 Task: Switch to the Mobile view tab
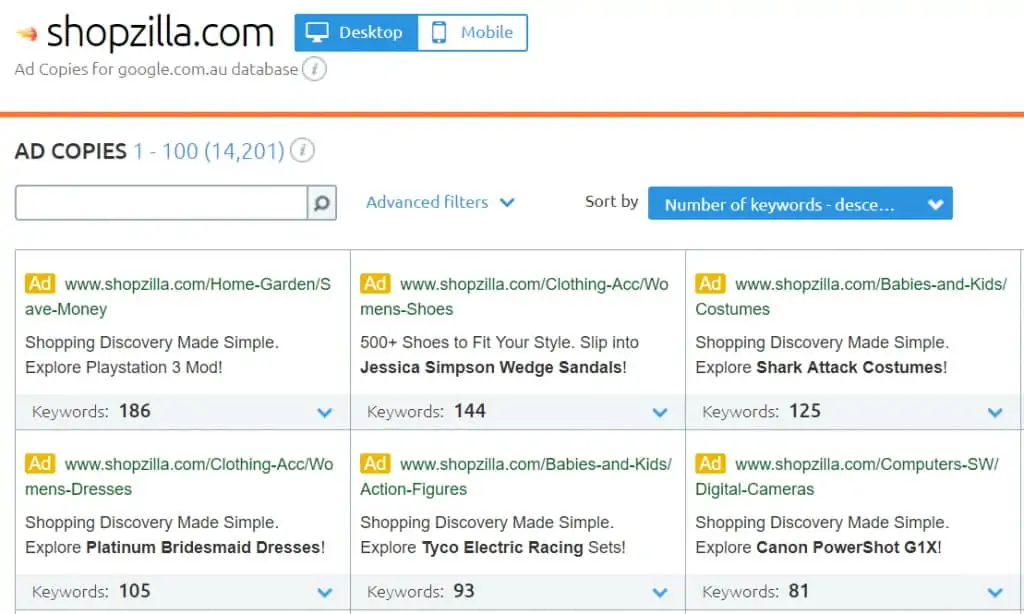(x=472, y=33)
